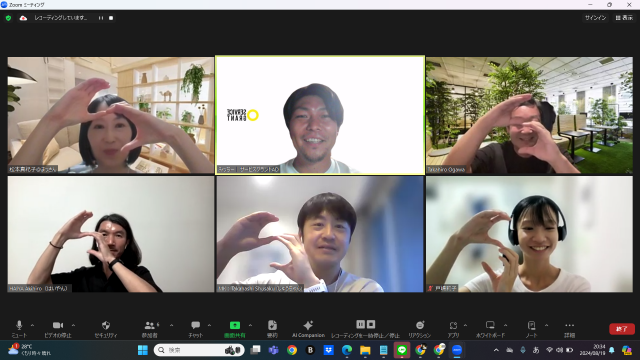Open the View layout menu
The height and width of the screenshot is (360, 640).
click(624, 18)
